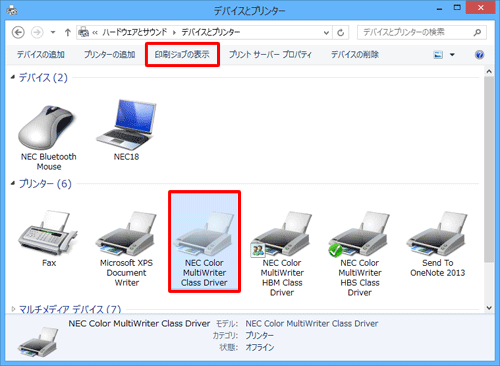Screen dimensions: 500x366
Task: Click the breadcrumb overflow chevron «
Action: (95, 33)
